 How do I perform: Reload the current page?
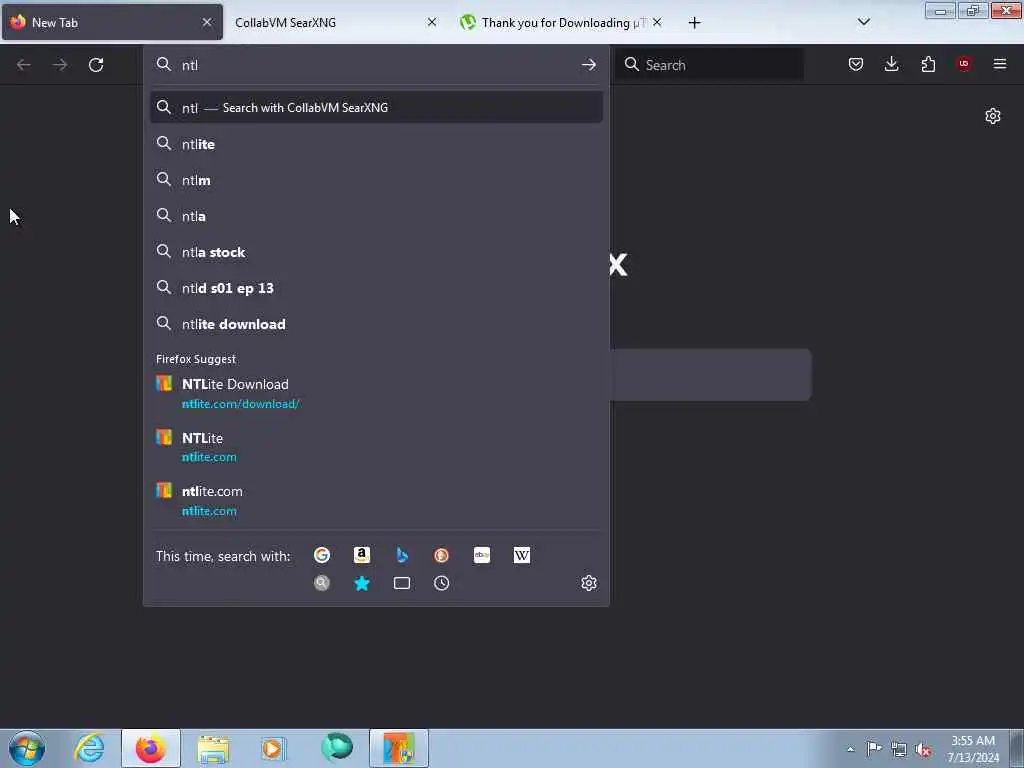pos(96,65)
